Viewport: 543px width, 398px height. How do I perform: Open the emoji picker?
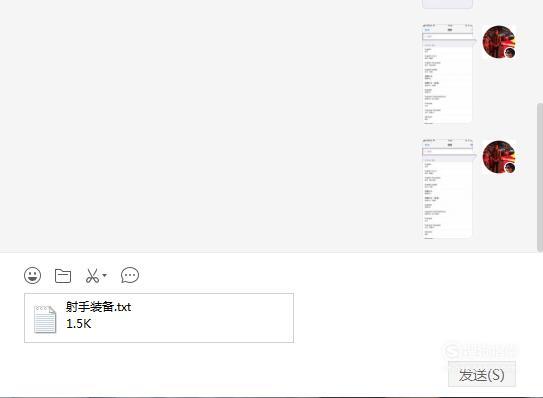point(33,275)
